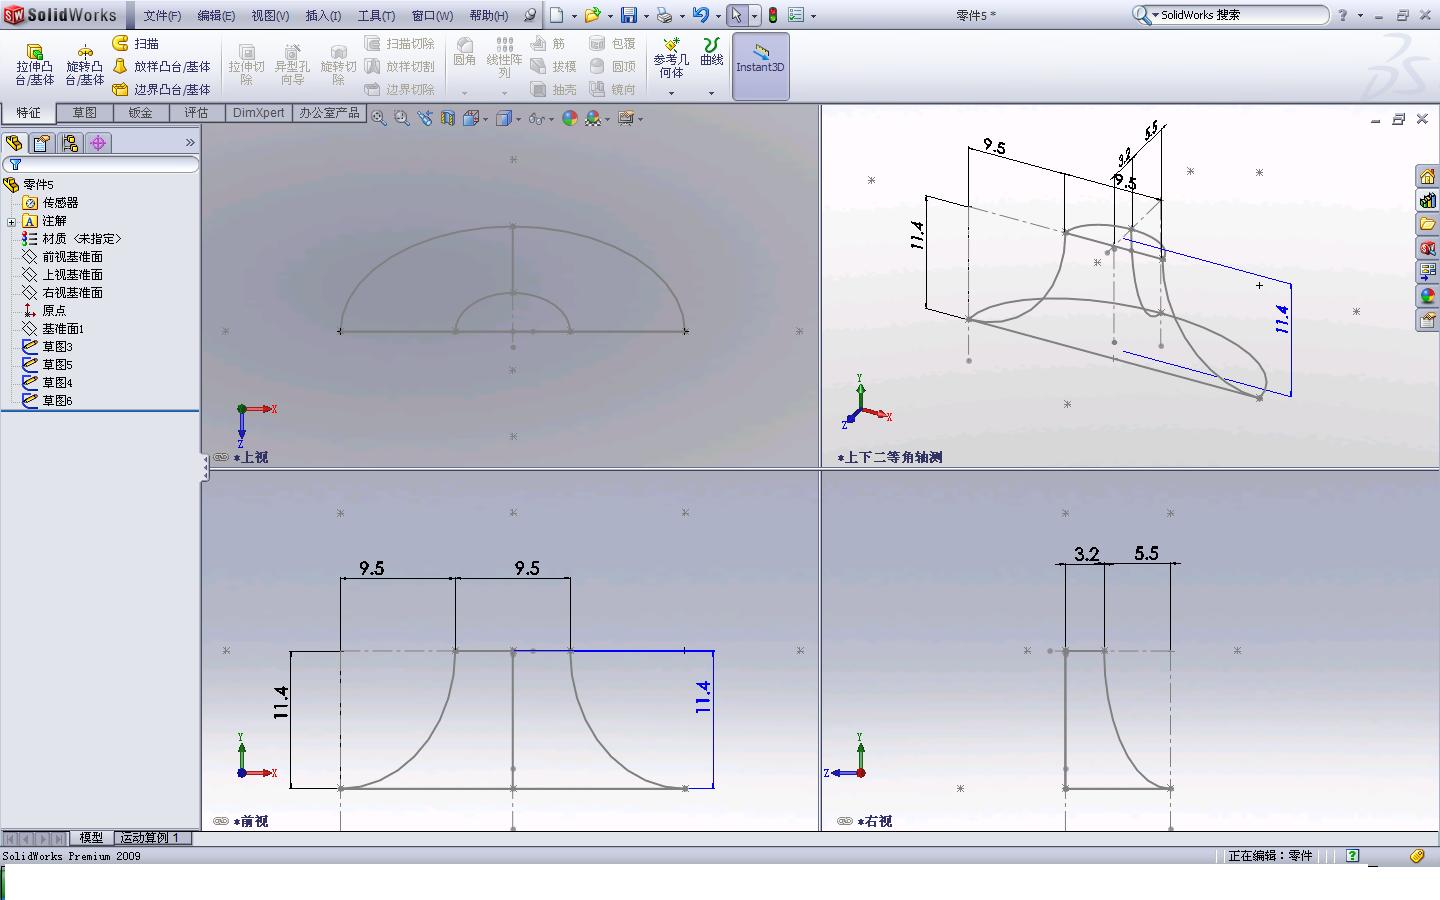Save the part with the floppy icon
The width and height of the screenshot is (1440, 900).
click(x=628, y=15)
